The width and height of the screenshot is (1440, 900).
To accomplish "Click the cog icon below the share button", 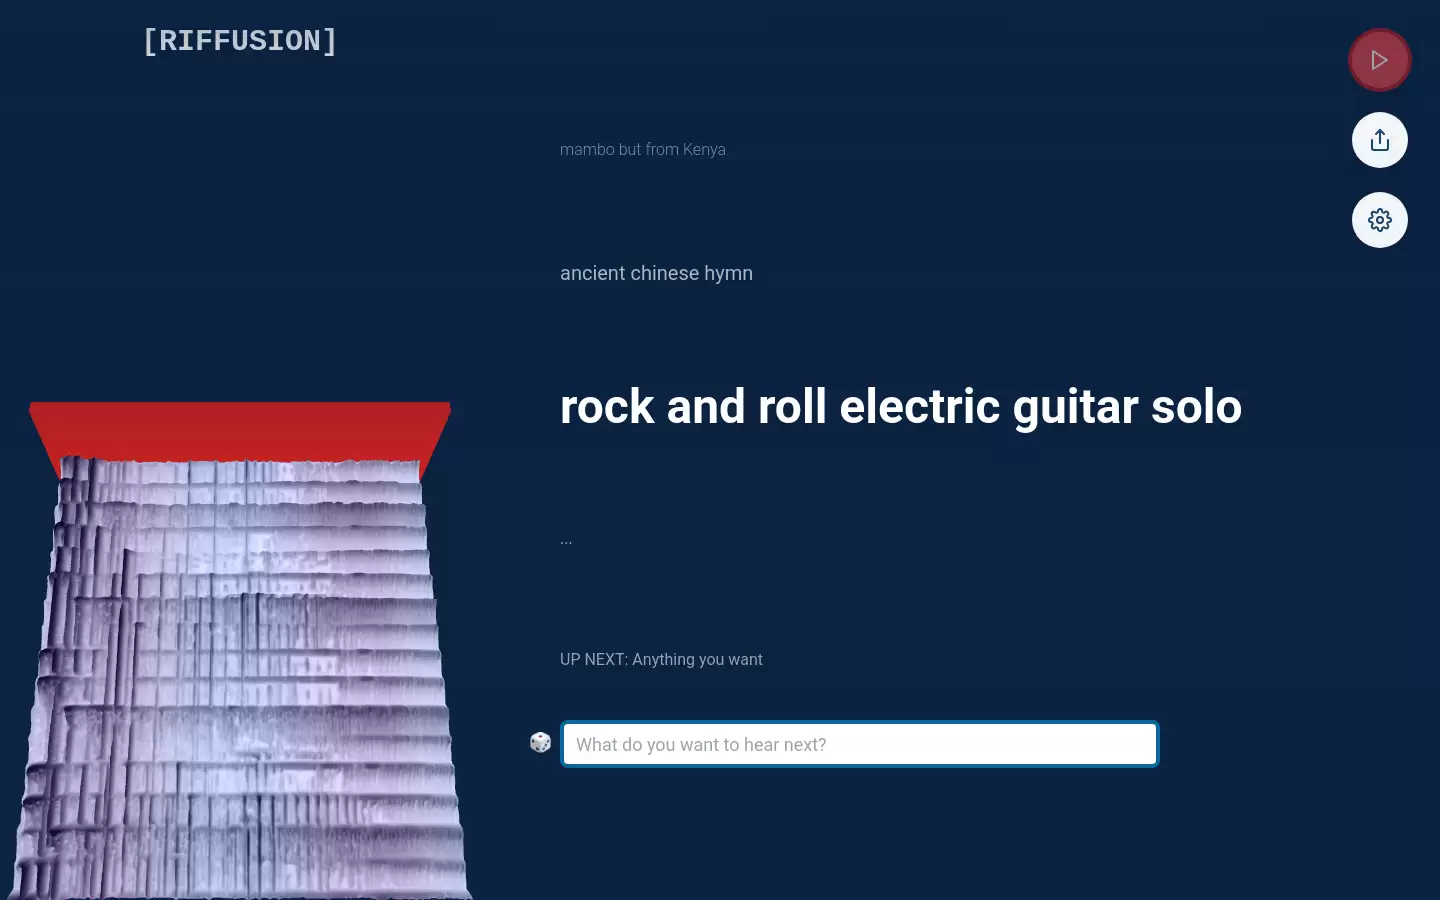I will [1380, 220].
